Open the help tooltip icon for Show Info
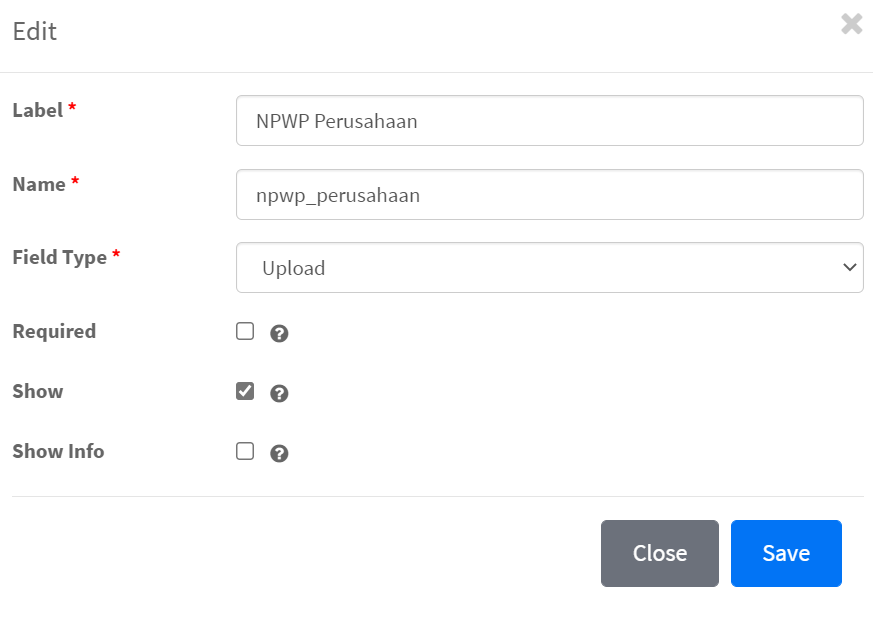 (x=279, y=453)
